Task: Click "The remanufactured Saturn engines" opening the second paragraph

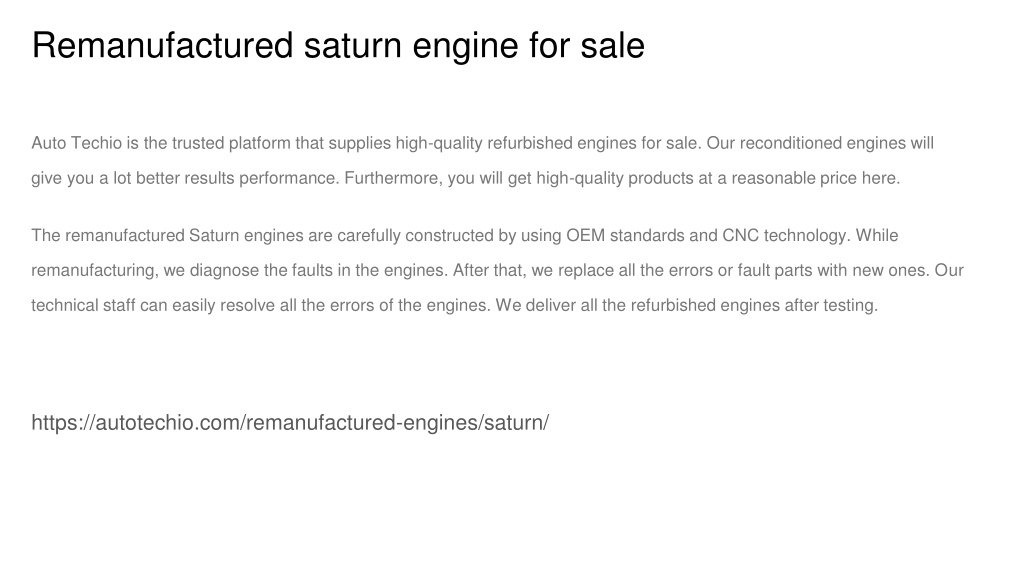Action: pos(167,235)
